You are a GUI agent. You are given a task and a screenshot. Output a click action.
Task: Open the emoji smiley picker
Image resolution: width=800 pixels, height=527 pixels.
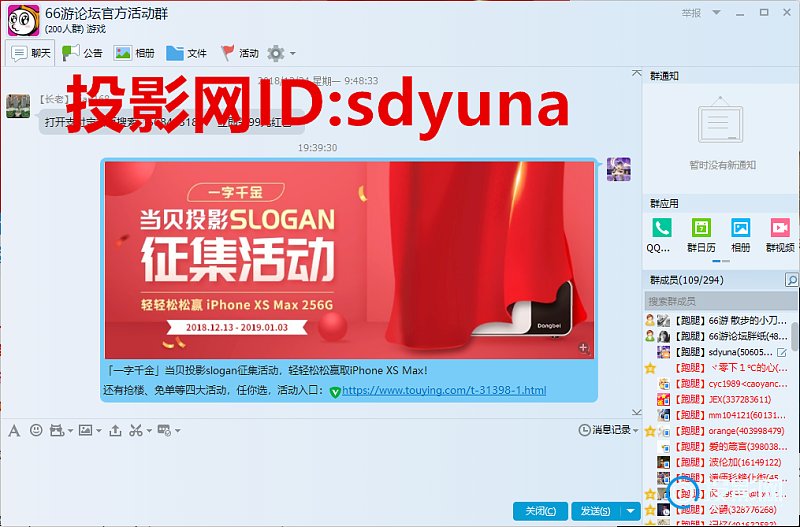pos(36,430)
